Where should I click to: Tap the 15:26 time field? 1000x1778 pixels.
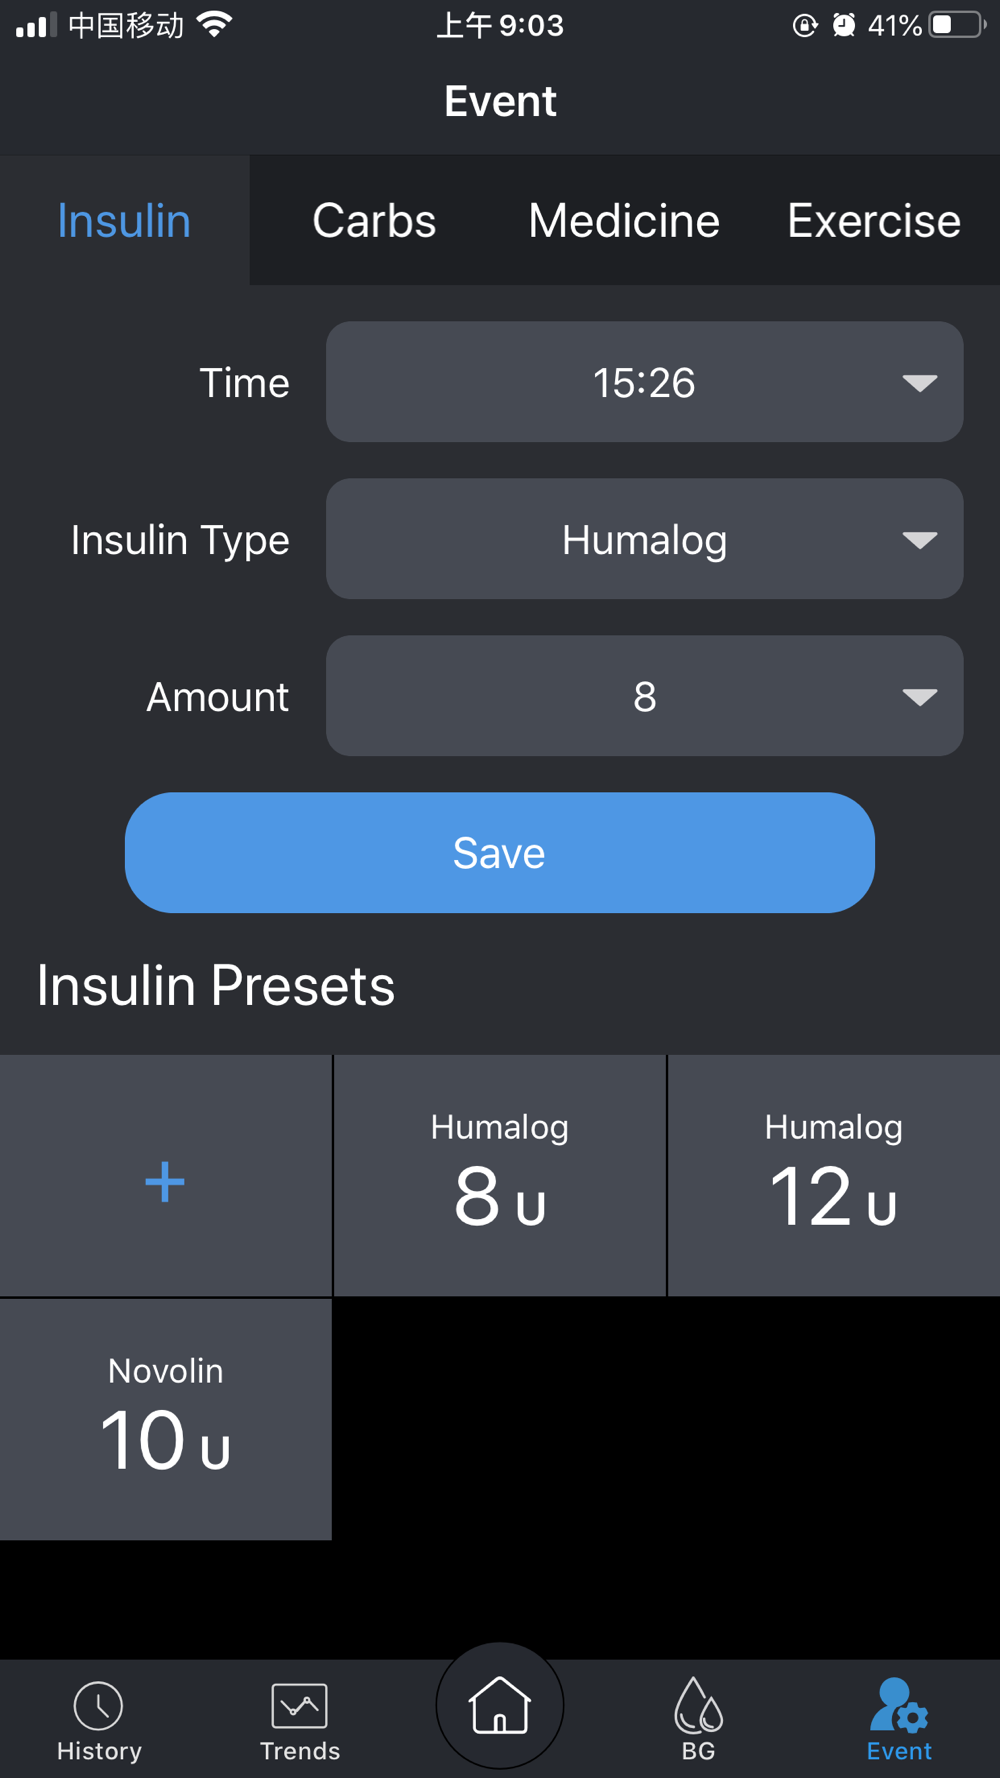point(645,382)
